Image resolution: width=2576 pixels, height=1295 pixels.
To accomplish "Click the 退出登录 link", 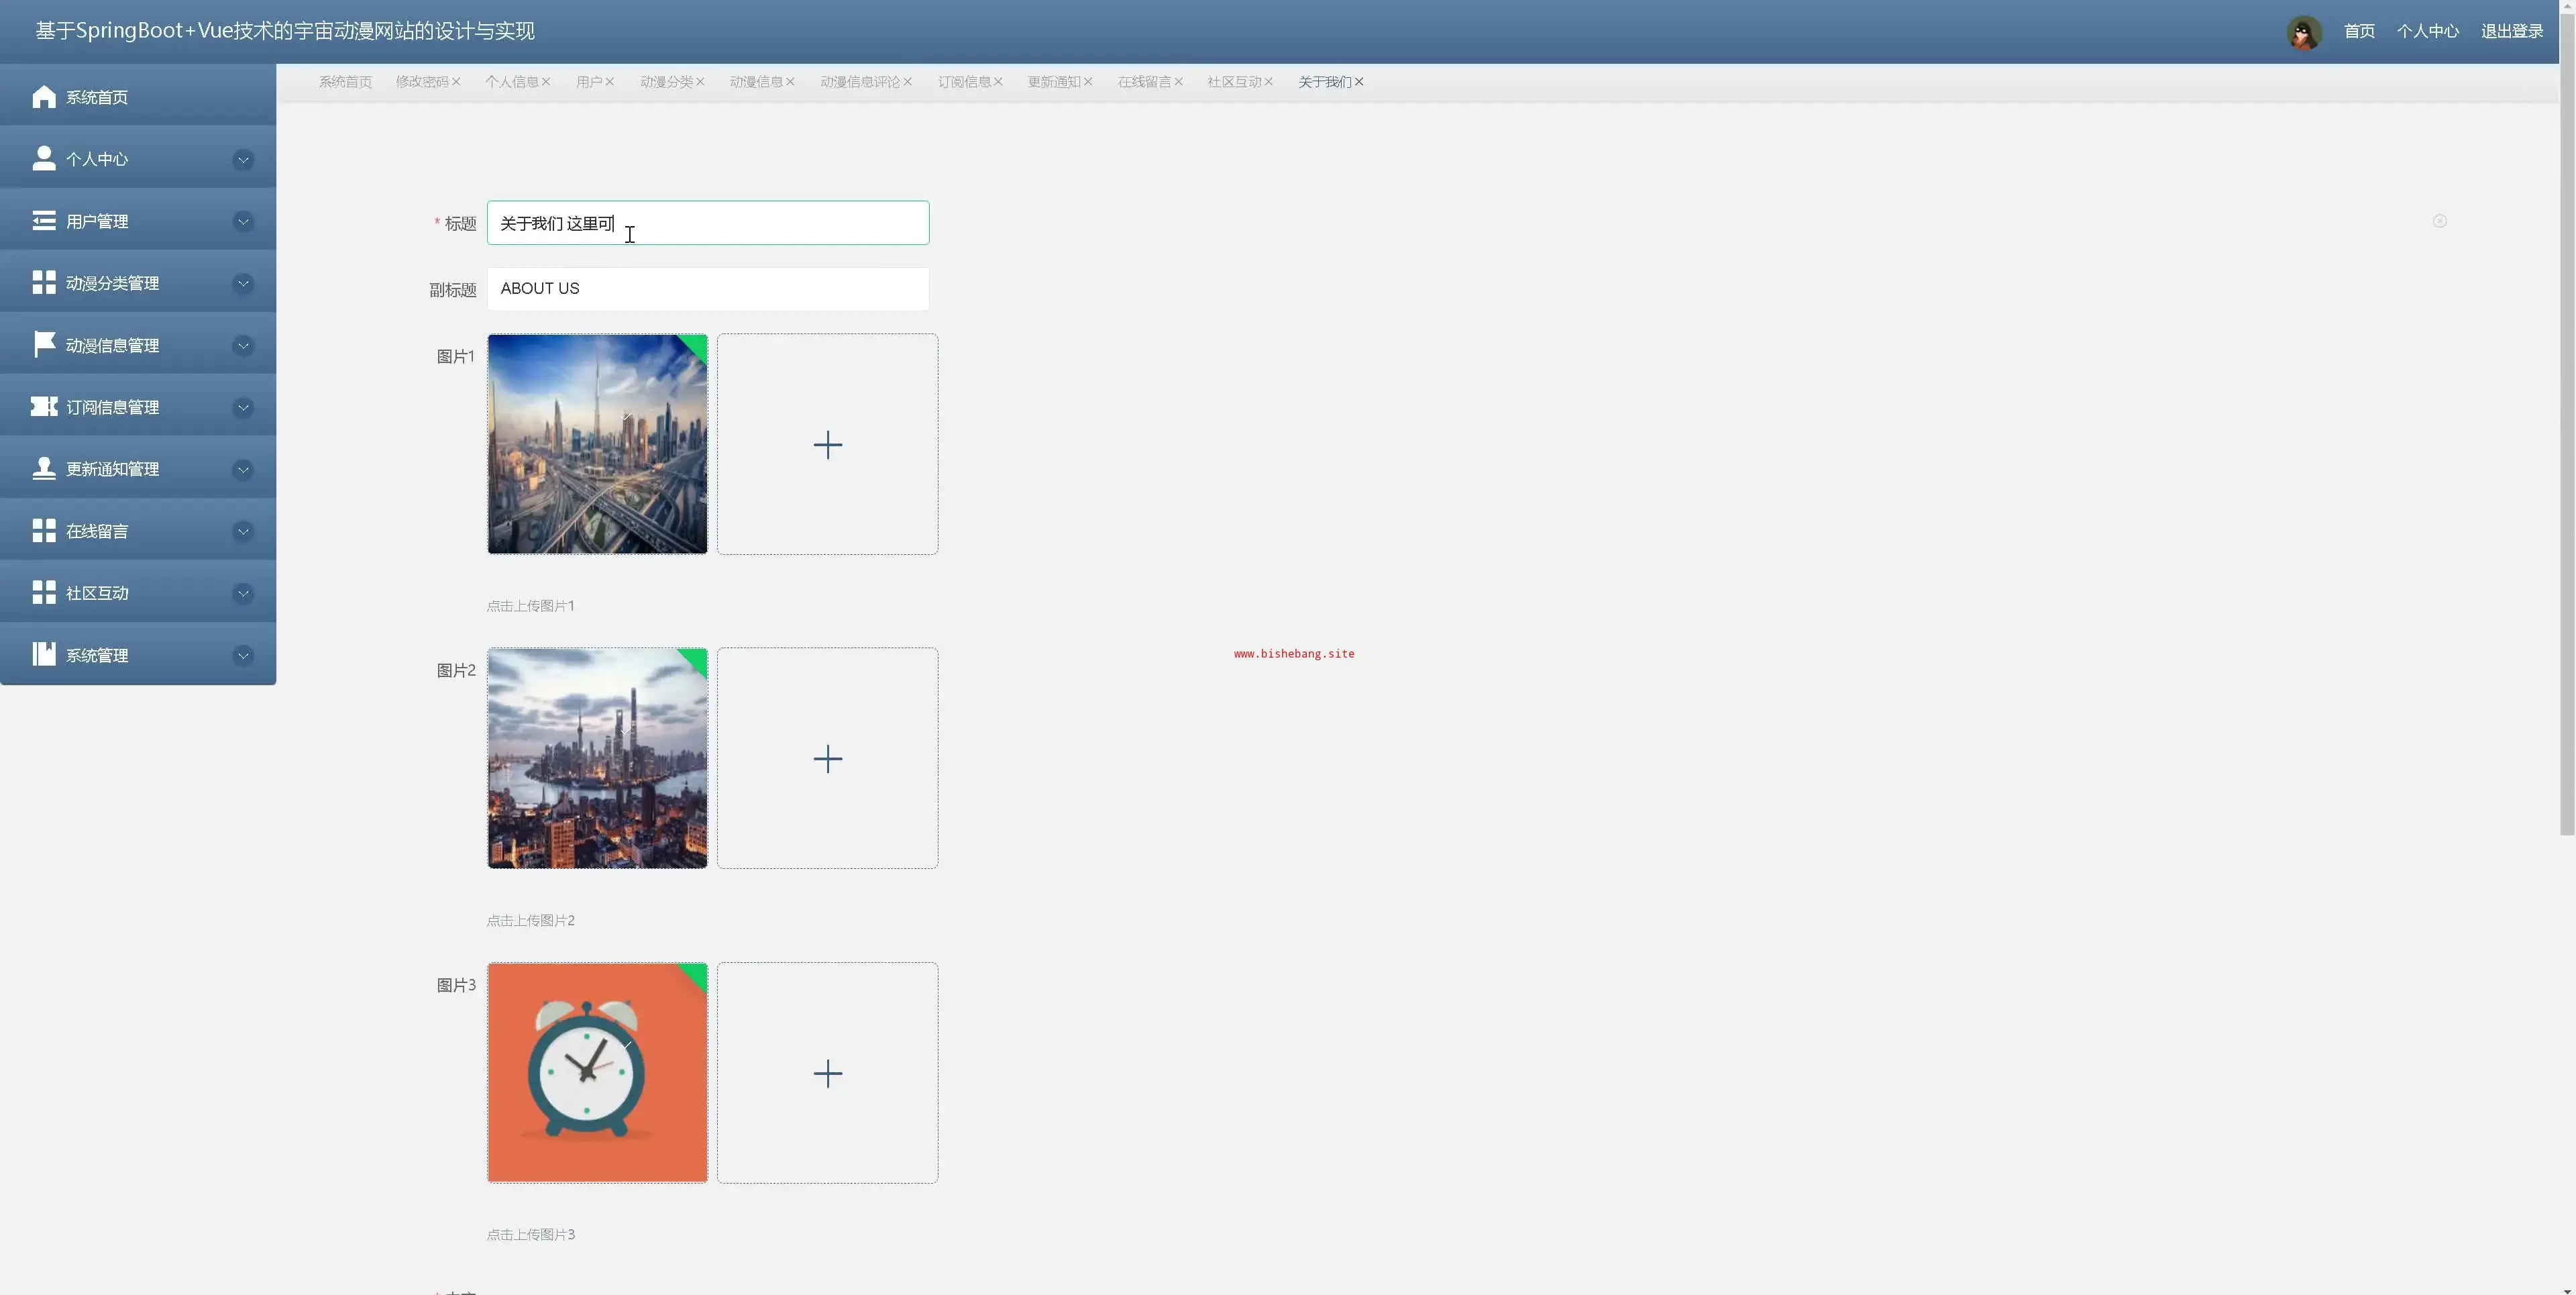I will coord(2511,32).
